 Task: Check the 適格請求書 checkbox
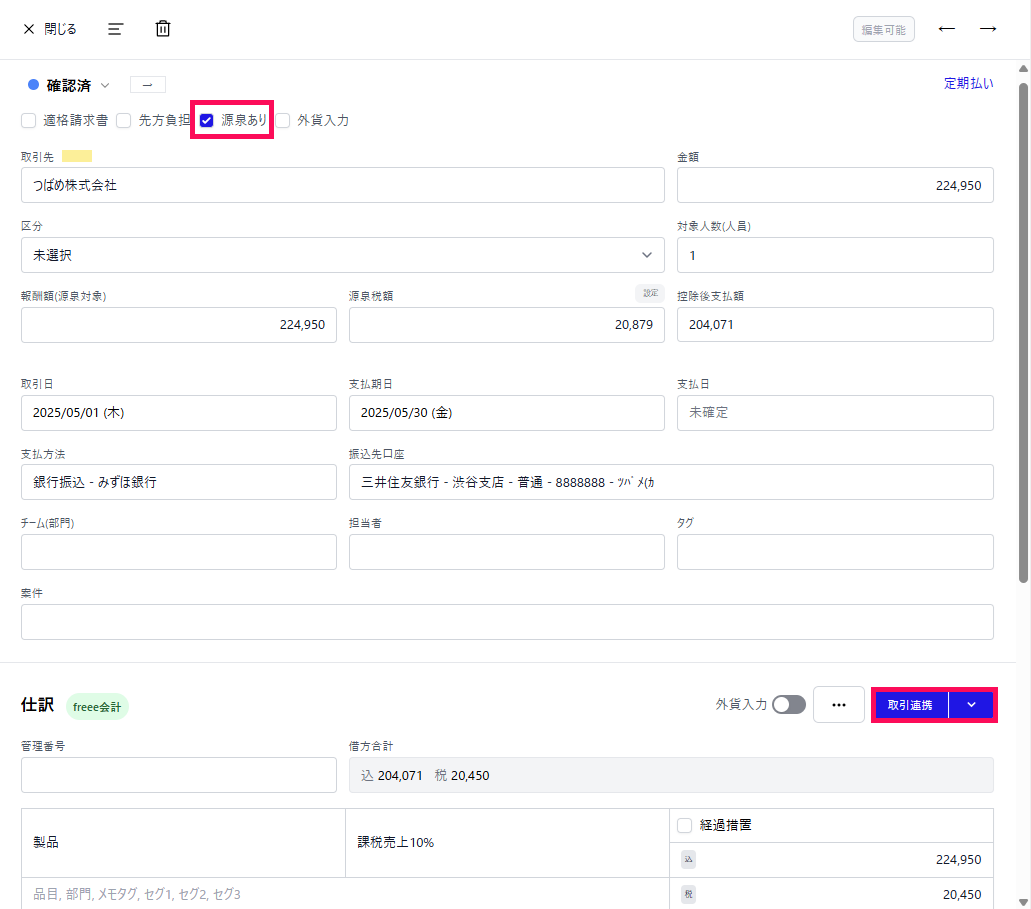point(28,120)
